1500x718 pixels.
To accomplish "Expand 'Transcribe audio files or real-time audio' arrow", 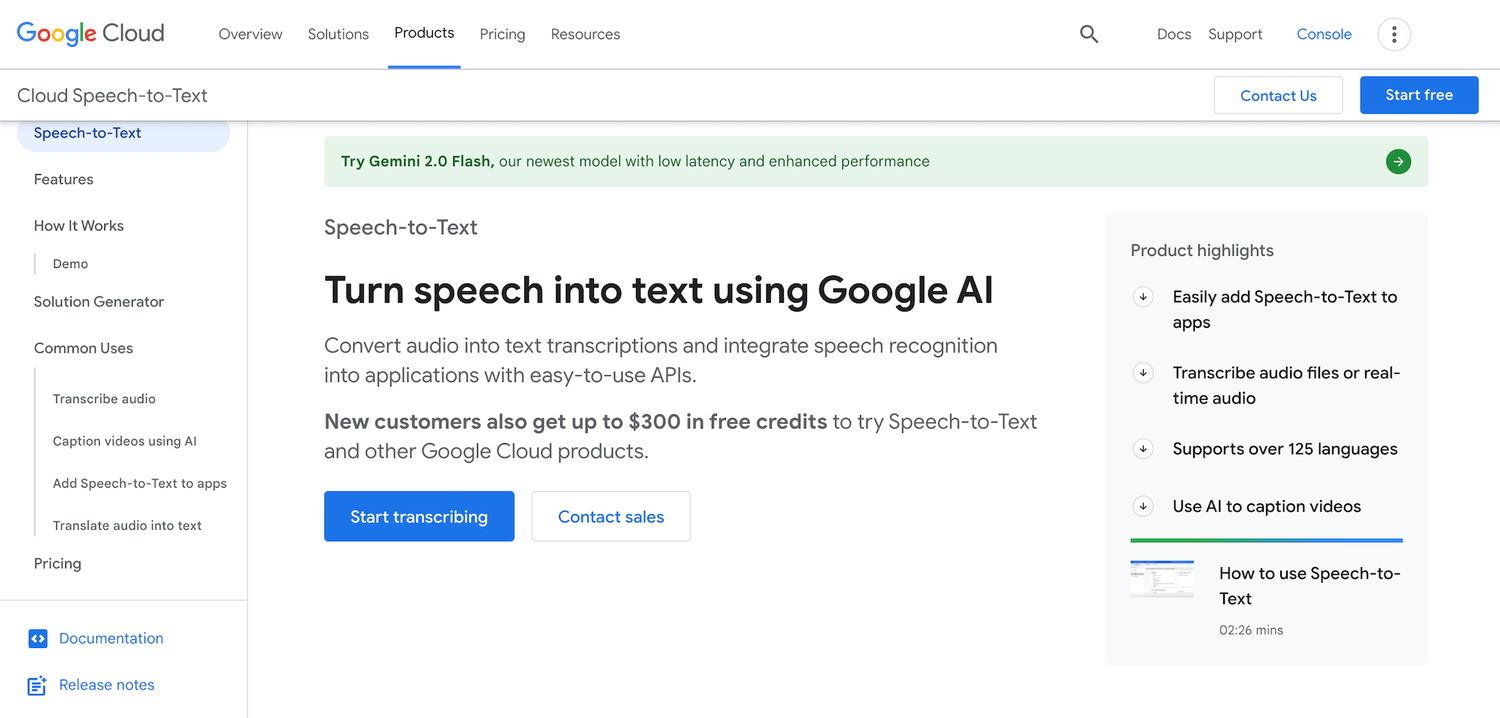I will (1142, 373).
